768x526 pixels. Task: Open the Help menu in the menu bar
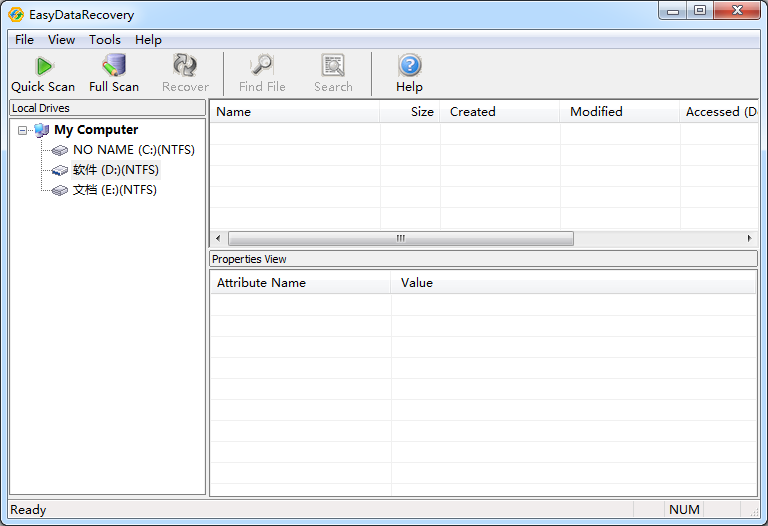point(148,40)
